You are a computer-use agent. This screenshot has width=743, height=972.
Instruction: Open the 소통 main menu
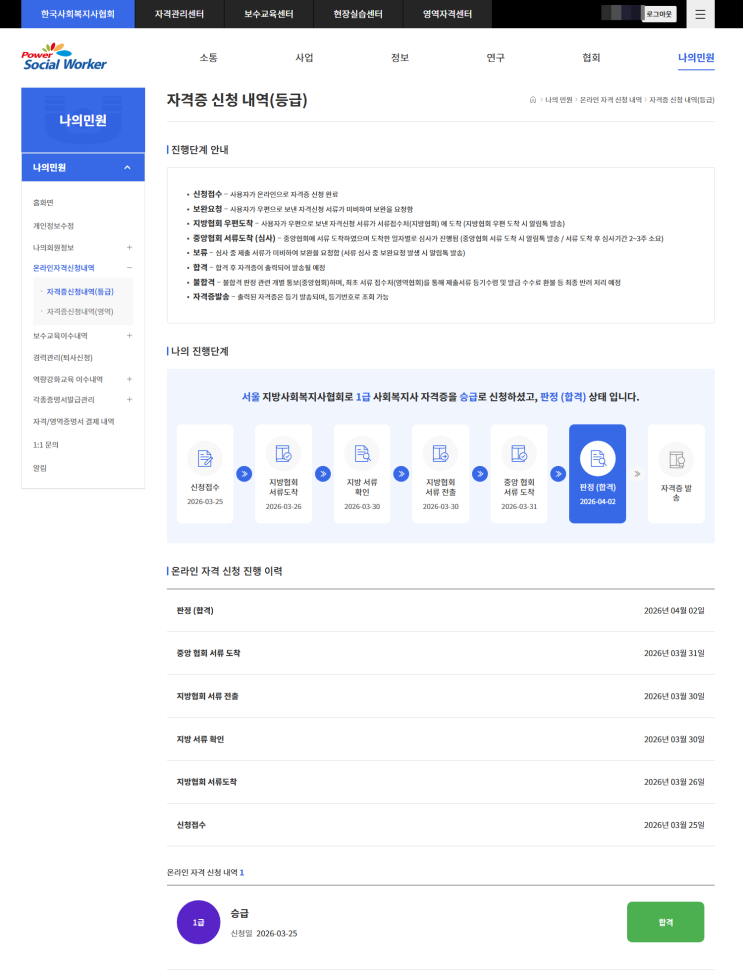point(208,58)
